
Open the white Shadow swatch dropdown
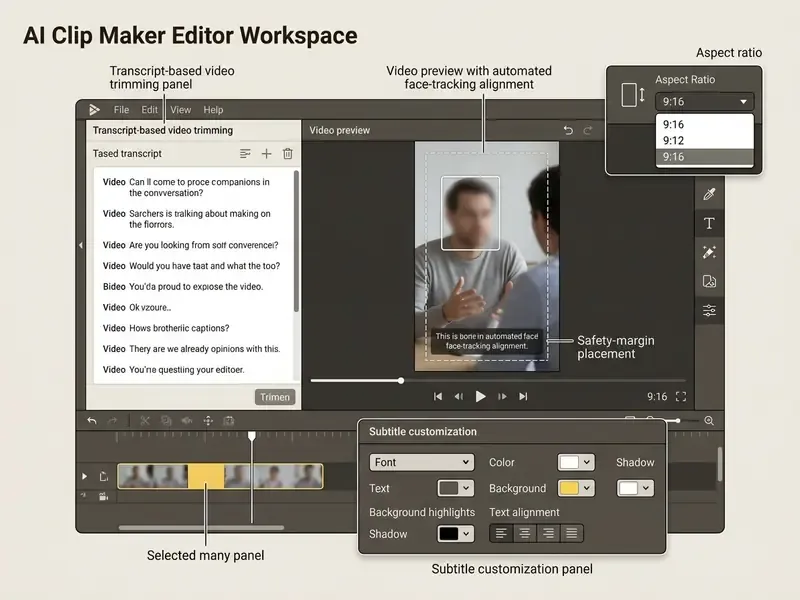point(635,488)
